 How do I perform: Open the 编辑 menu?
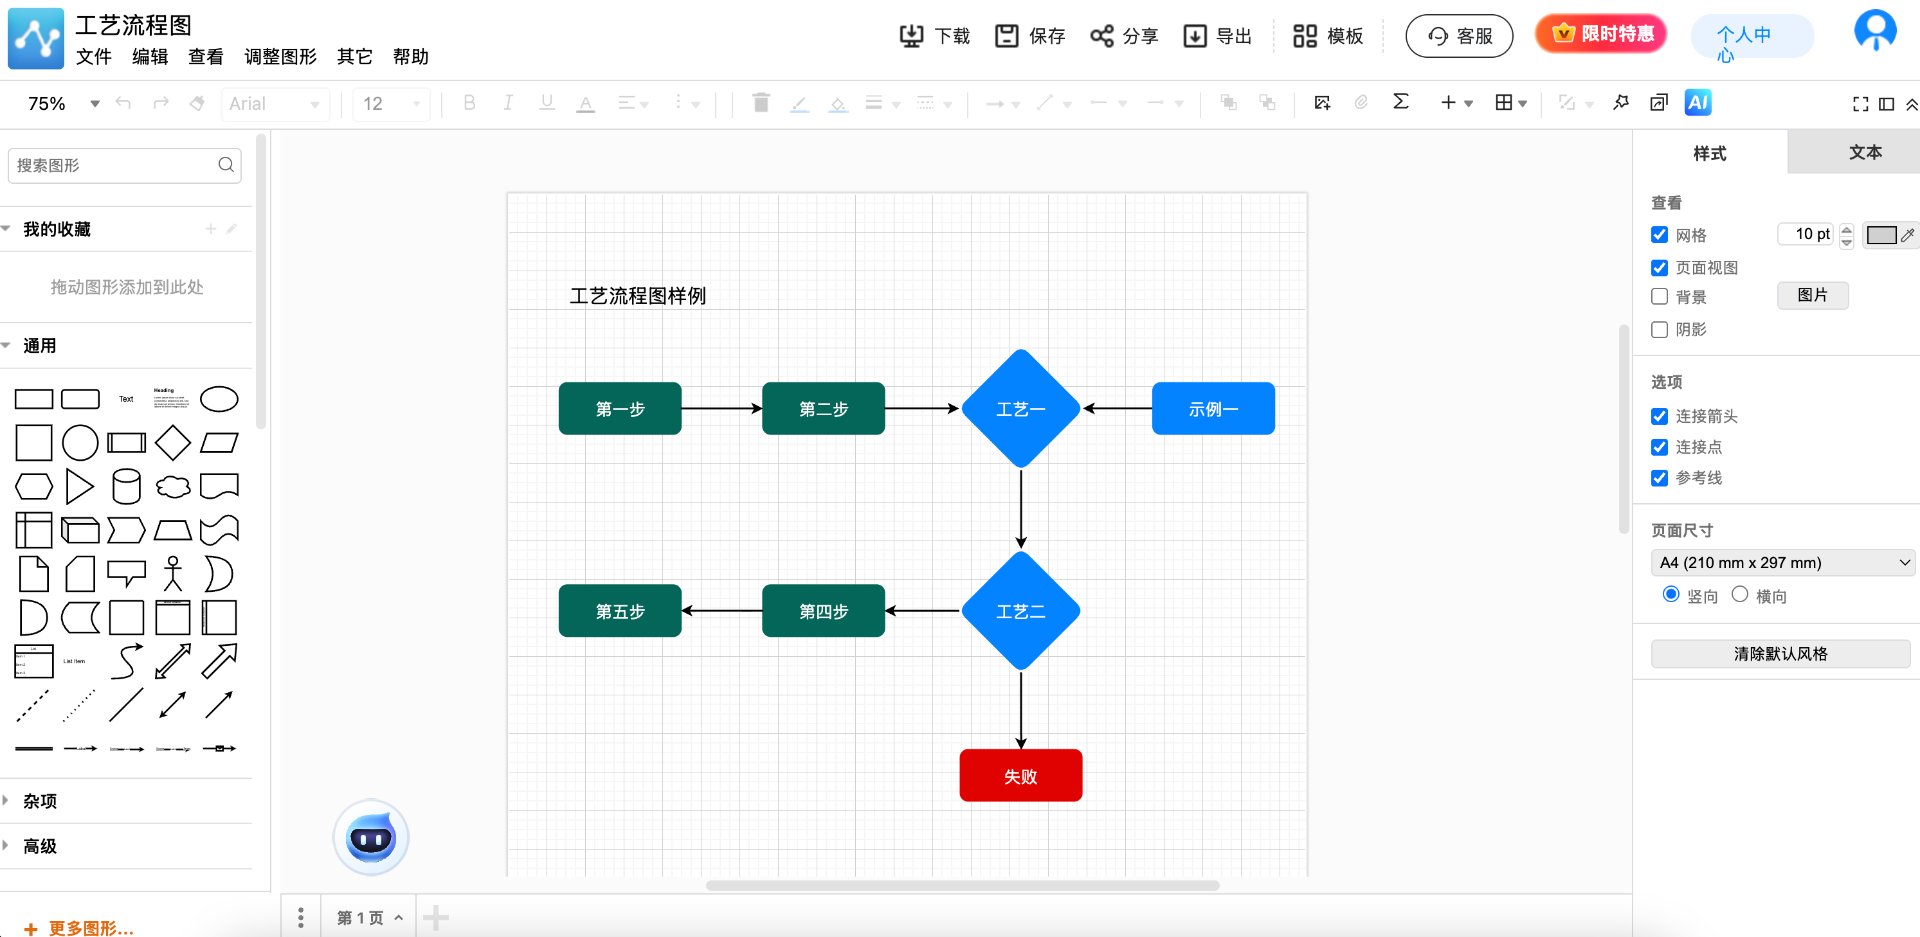[x=150, y=57]
